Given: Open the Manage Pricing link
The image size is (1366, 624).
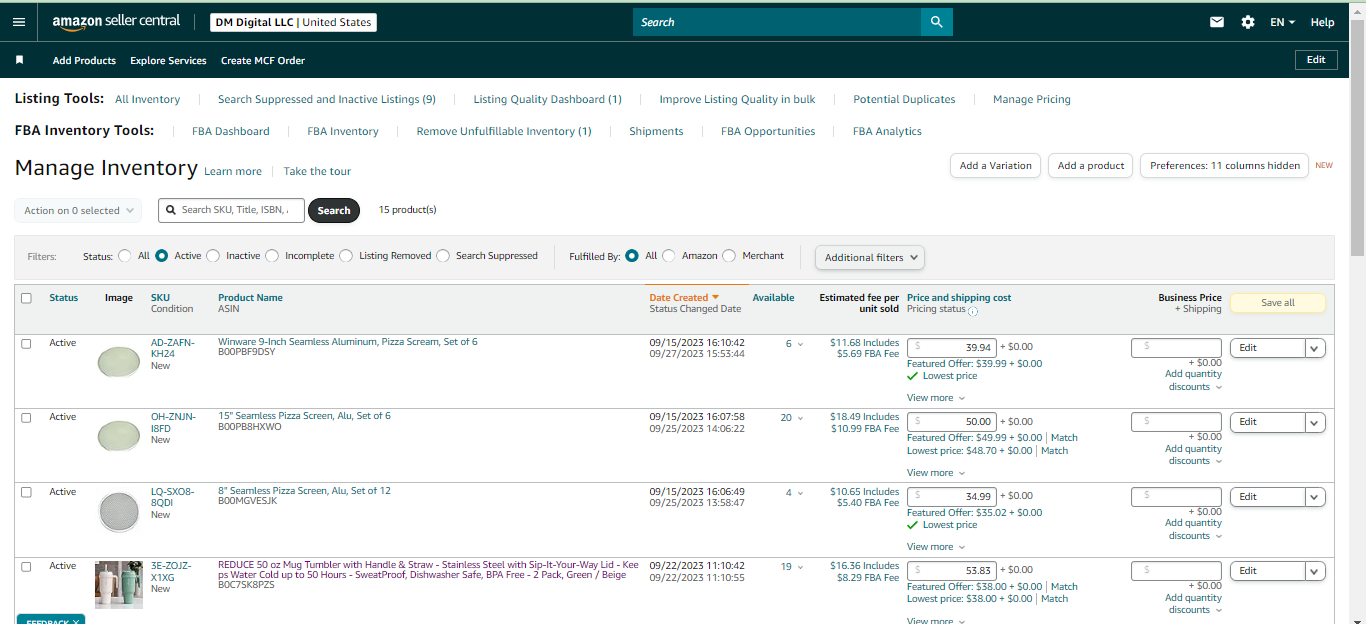Looking at the screenshot, I should 1032,99.
